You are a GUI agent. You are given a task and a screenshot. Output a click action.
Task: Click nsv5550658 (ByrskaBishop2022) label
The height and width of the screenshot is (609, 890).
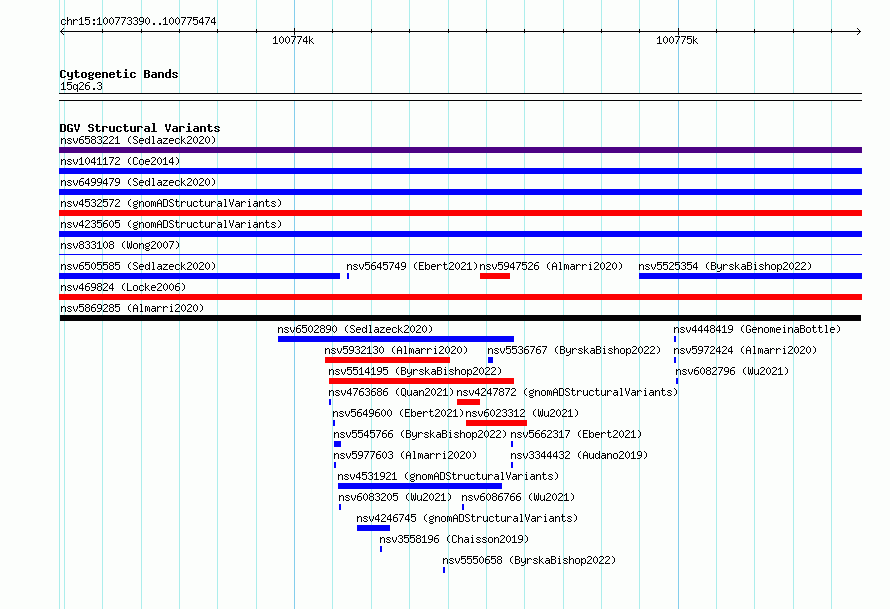pyautogui.click(x=529, y=560)
